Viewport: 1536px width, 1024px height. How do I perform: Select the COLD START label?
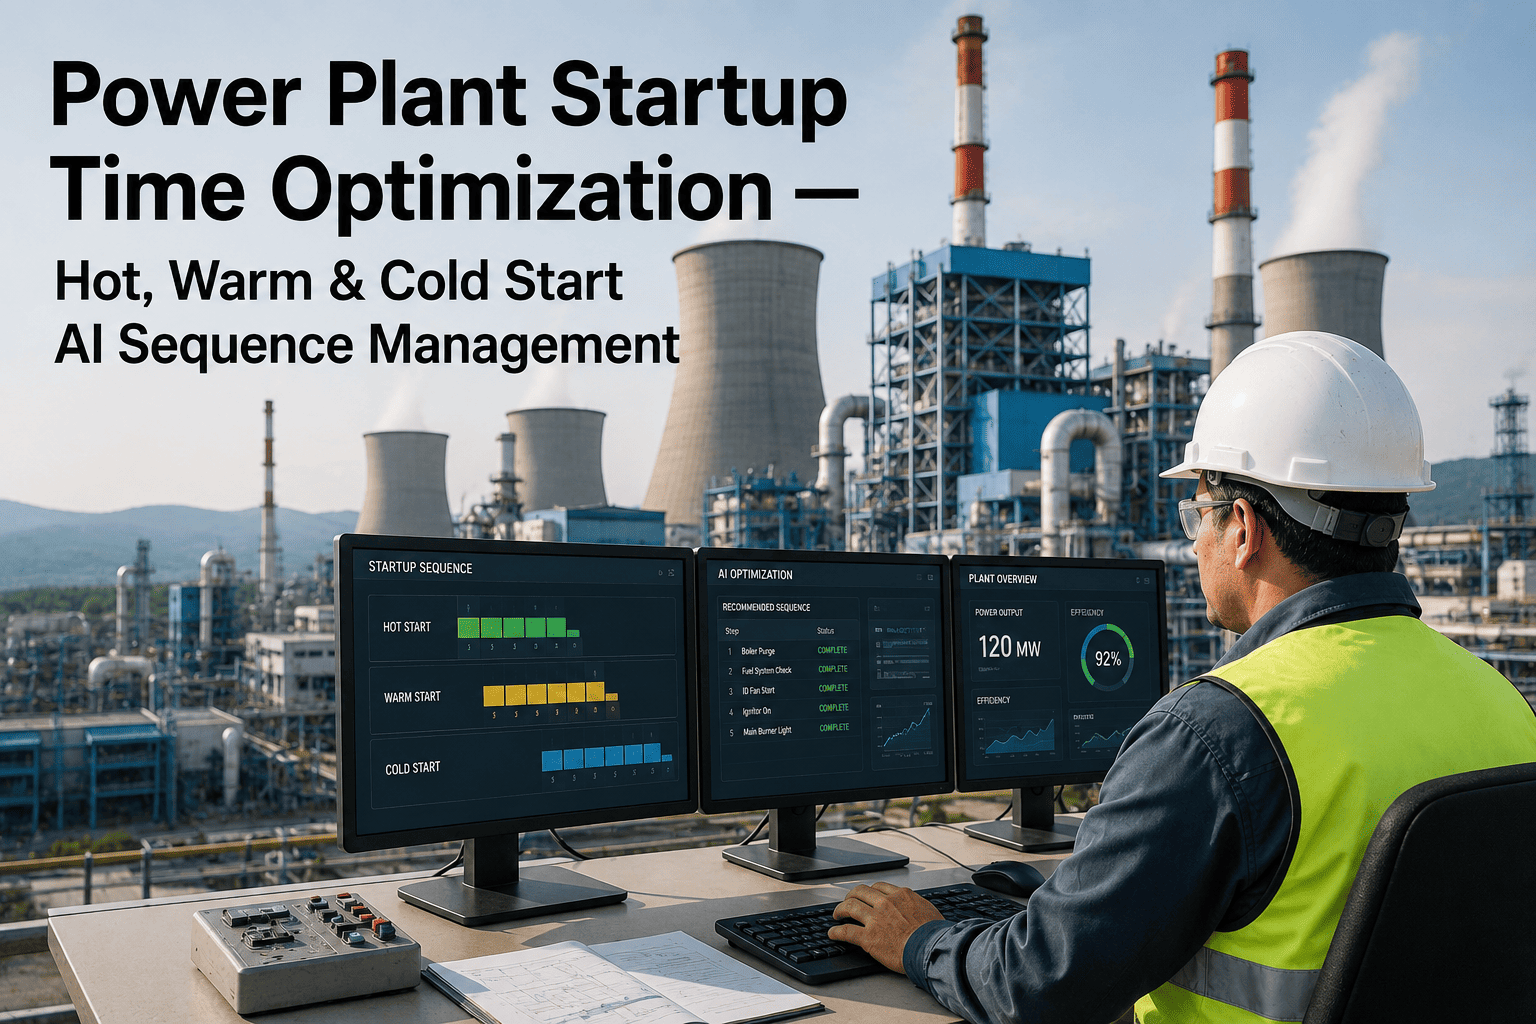(412, 768)
